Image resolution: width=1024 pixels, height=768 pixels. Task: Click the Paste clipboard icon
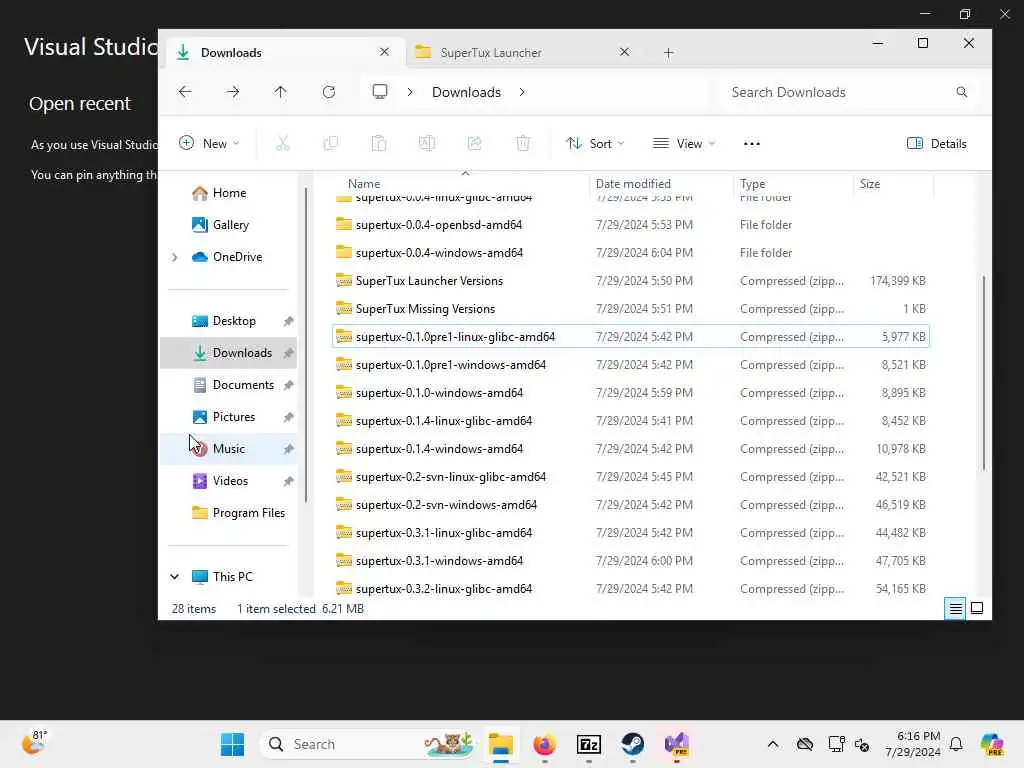[x=379, y=144]
